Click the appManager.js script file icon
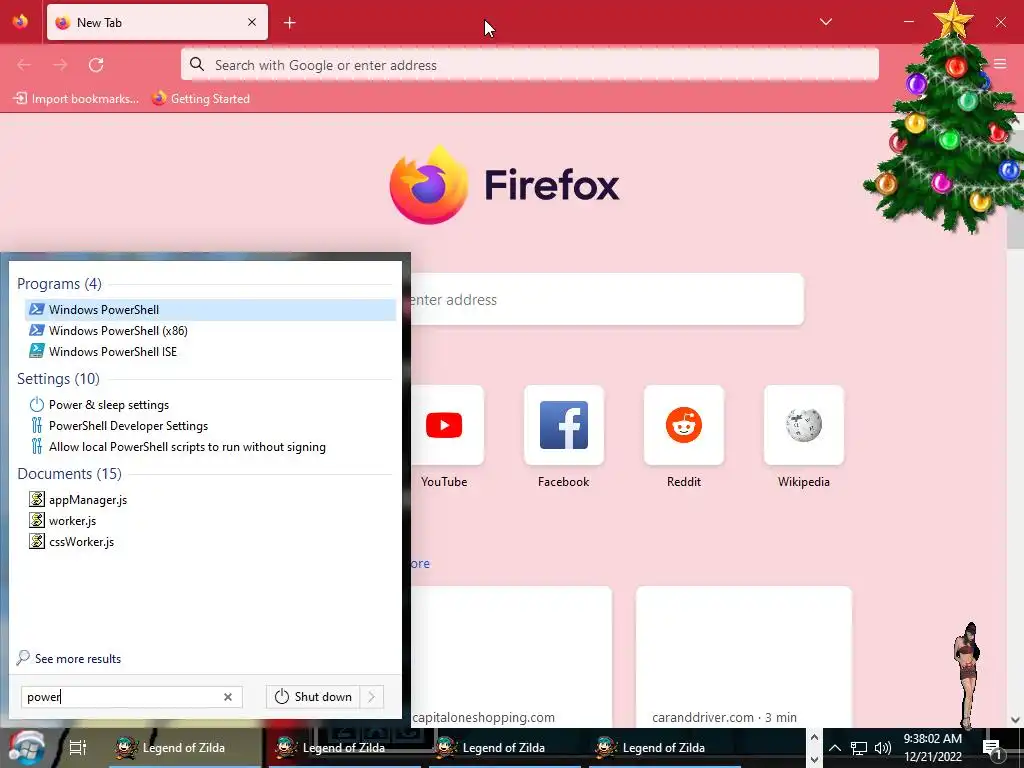Image resolution: width=1024 pixels, height=768 pixels. pyautogui.click(x=37, y=500)
